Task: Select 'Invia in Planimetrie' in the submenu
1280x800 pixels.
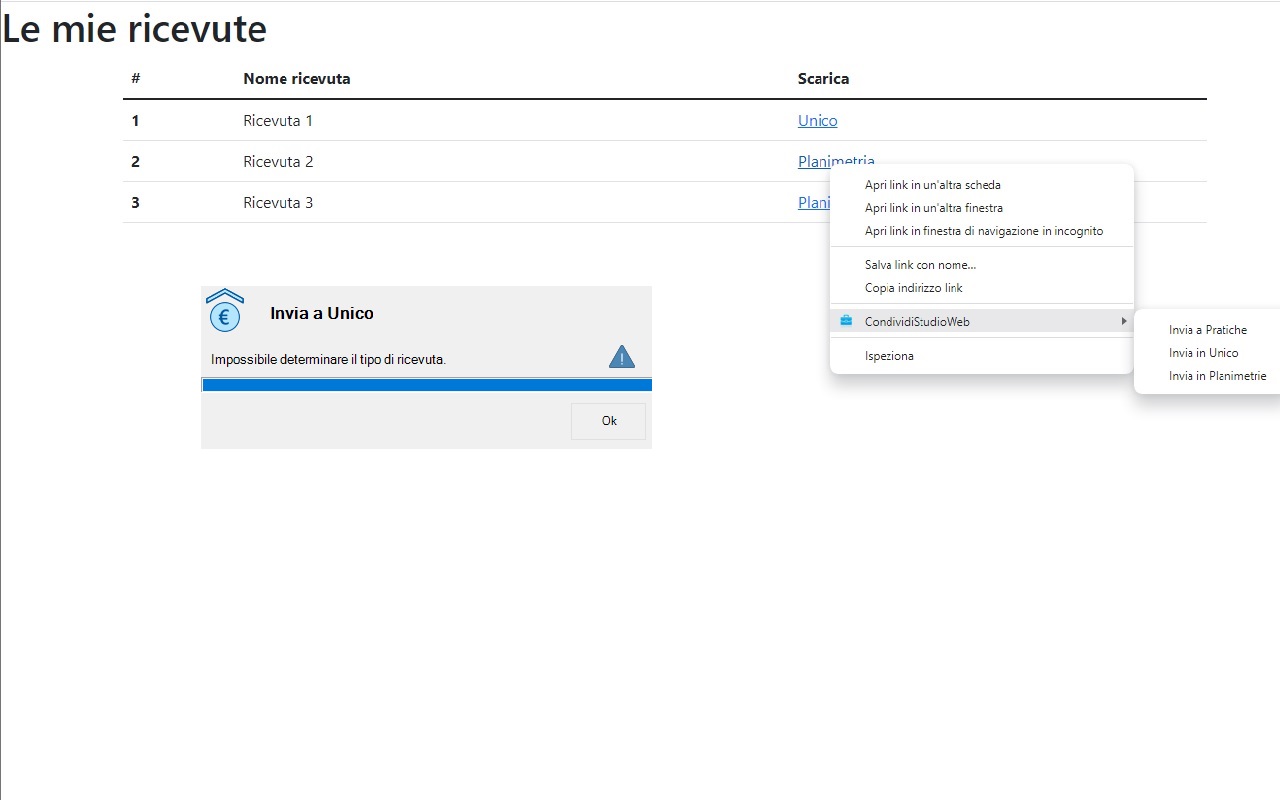Action: 1217,376
